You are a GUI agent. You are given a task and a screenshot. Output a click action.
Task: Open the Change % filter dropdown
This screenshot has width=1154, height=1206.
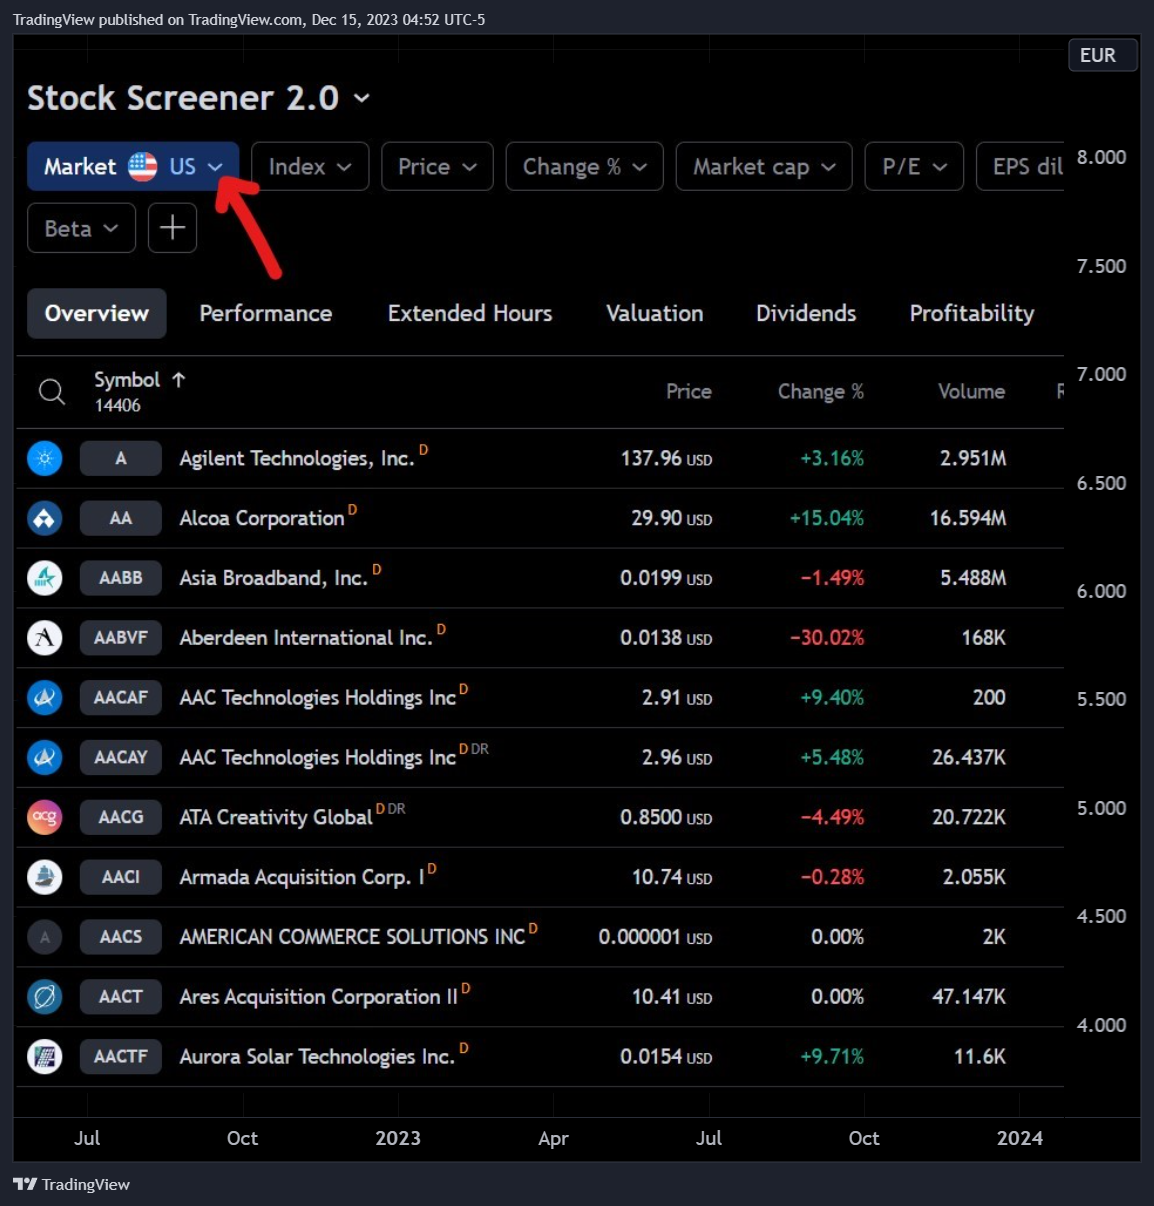click(x=585, y=166)
